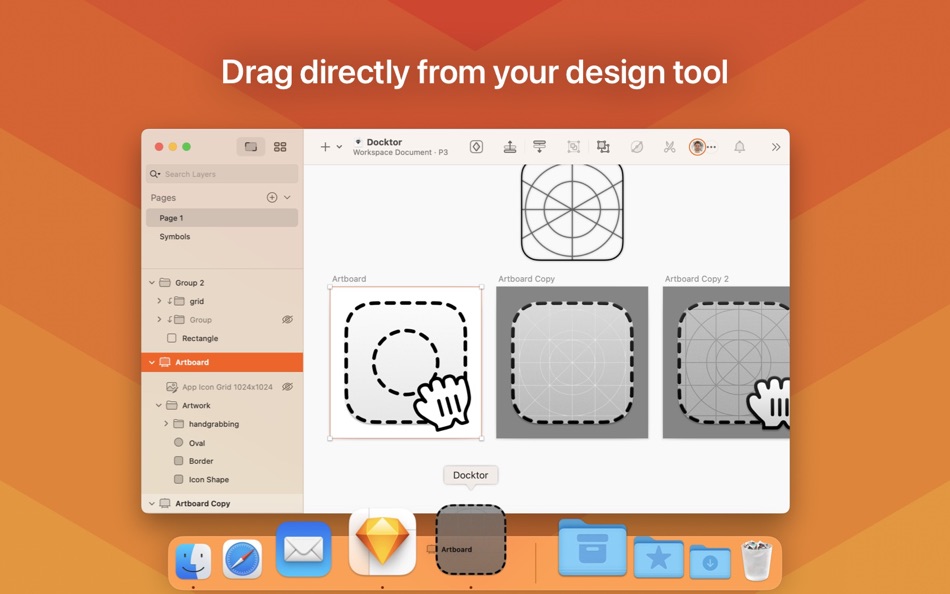Click the Insert plus icon in the toolbar

[325, 147]
